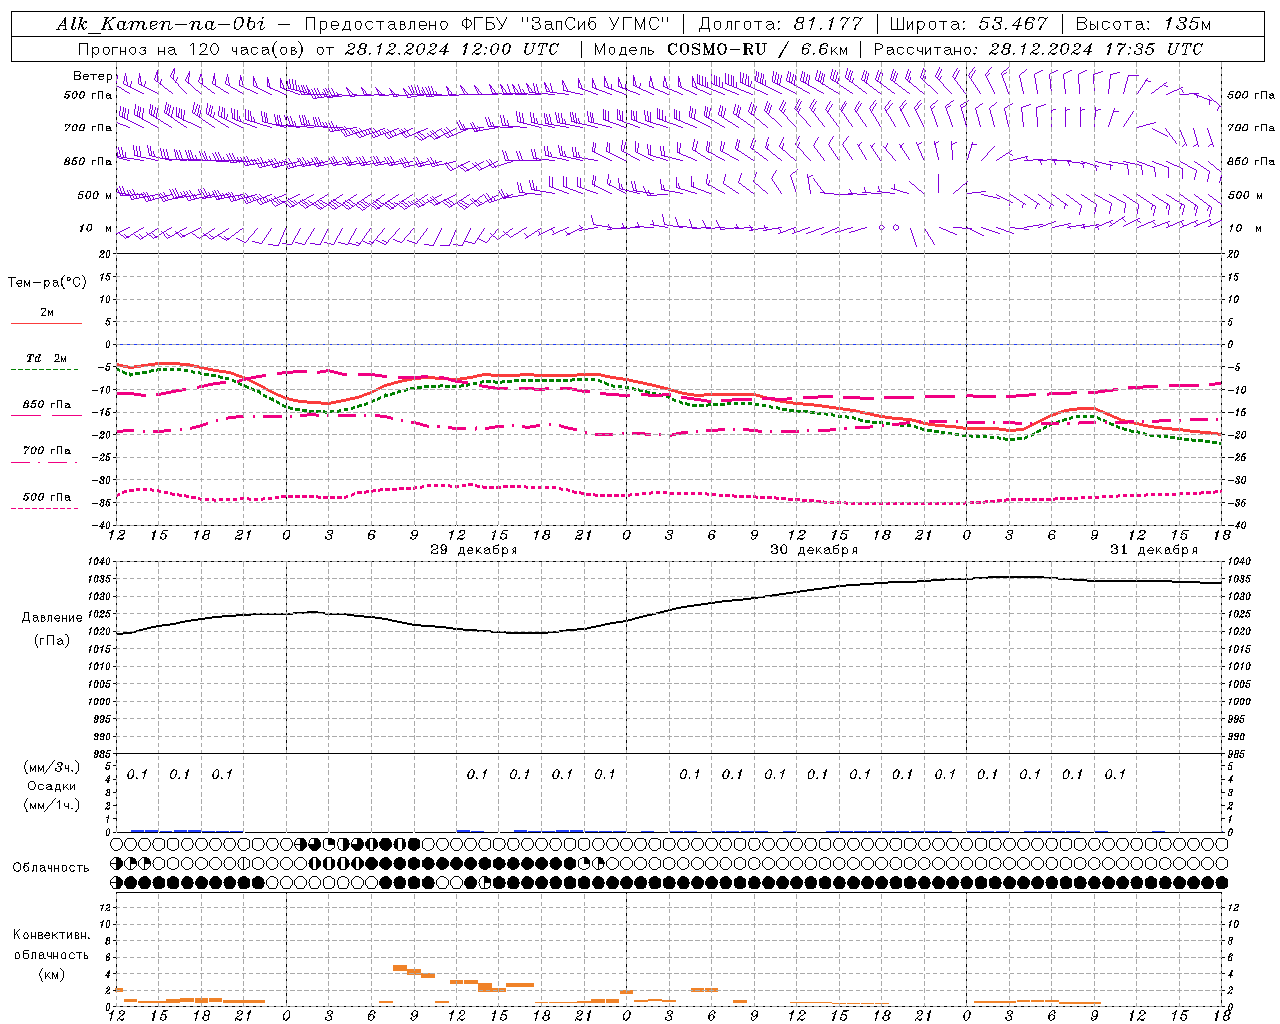Click the (мм/3ч.) units label

click(x=52, y=767)
